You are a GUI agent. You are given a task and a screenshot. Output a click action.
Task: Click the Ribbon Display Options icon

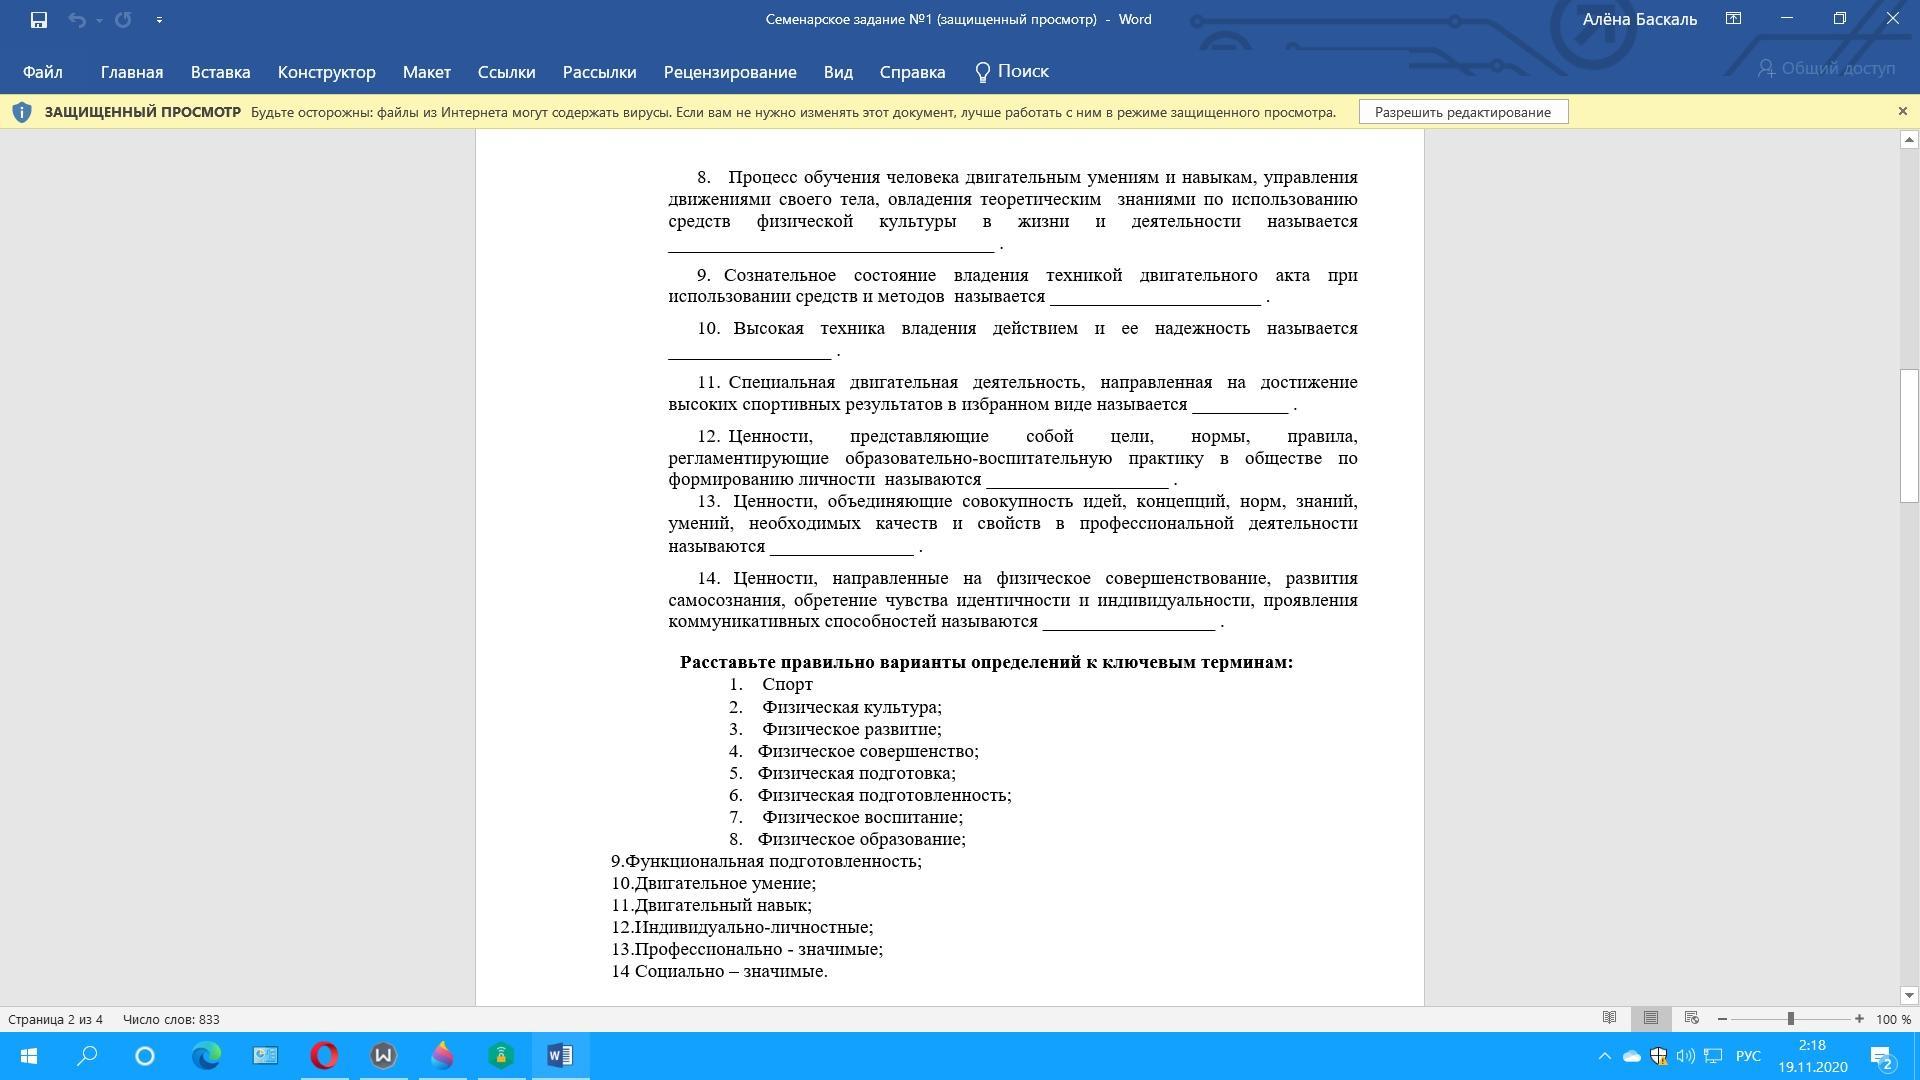point(1733,19)
